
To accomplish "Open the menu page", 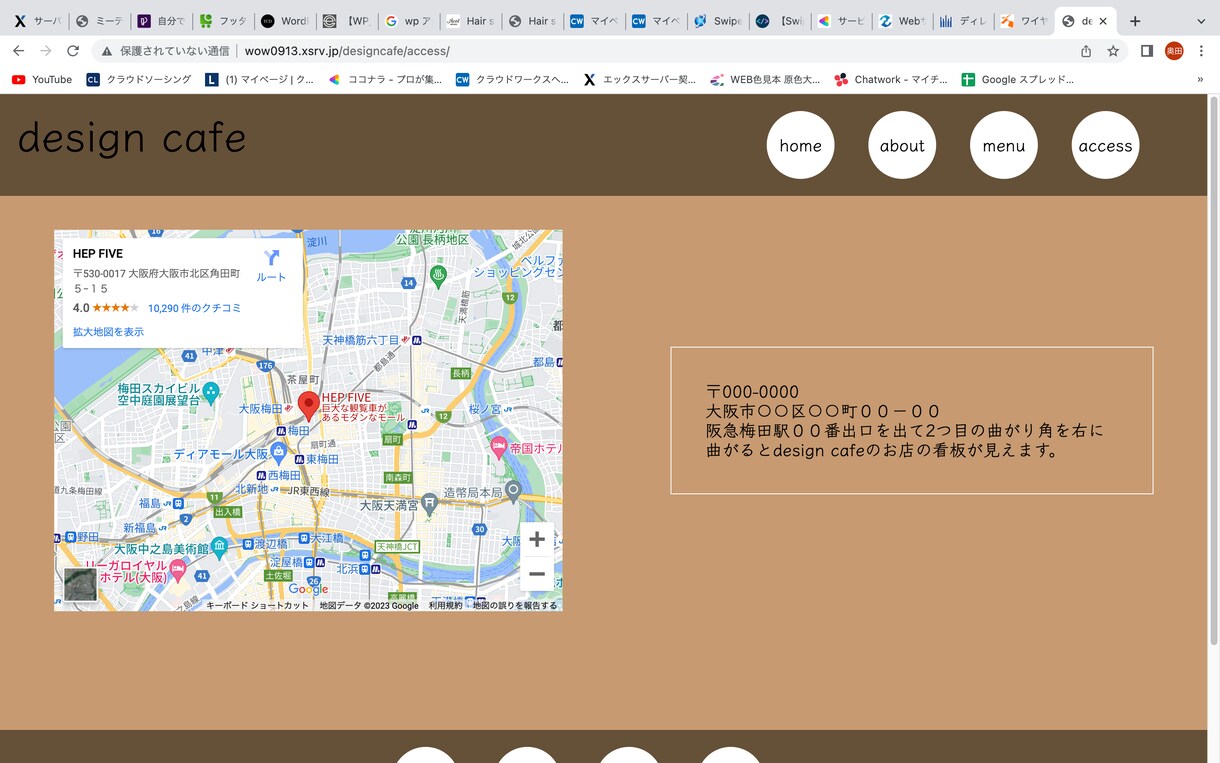I will pyautogui.click(x=1004, y=145).
